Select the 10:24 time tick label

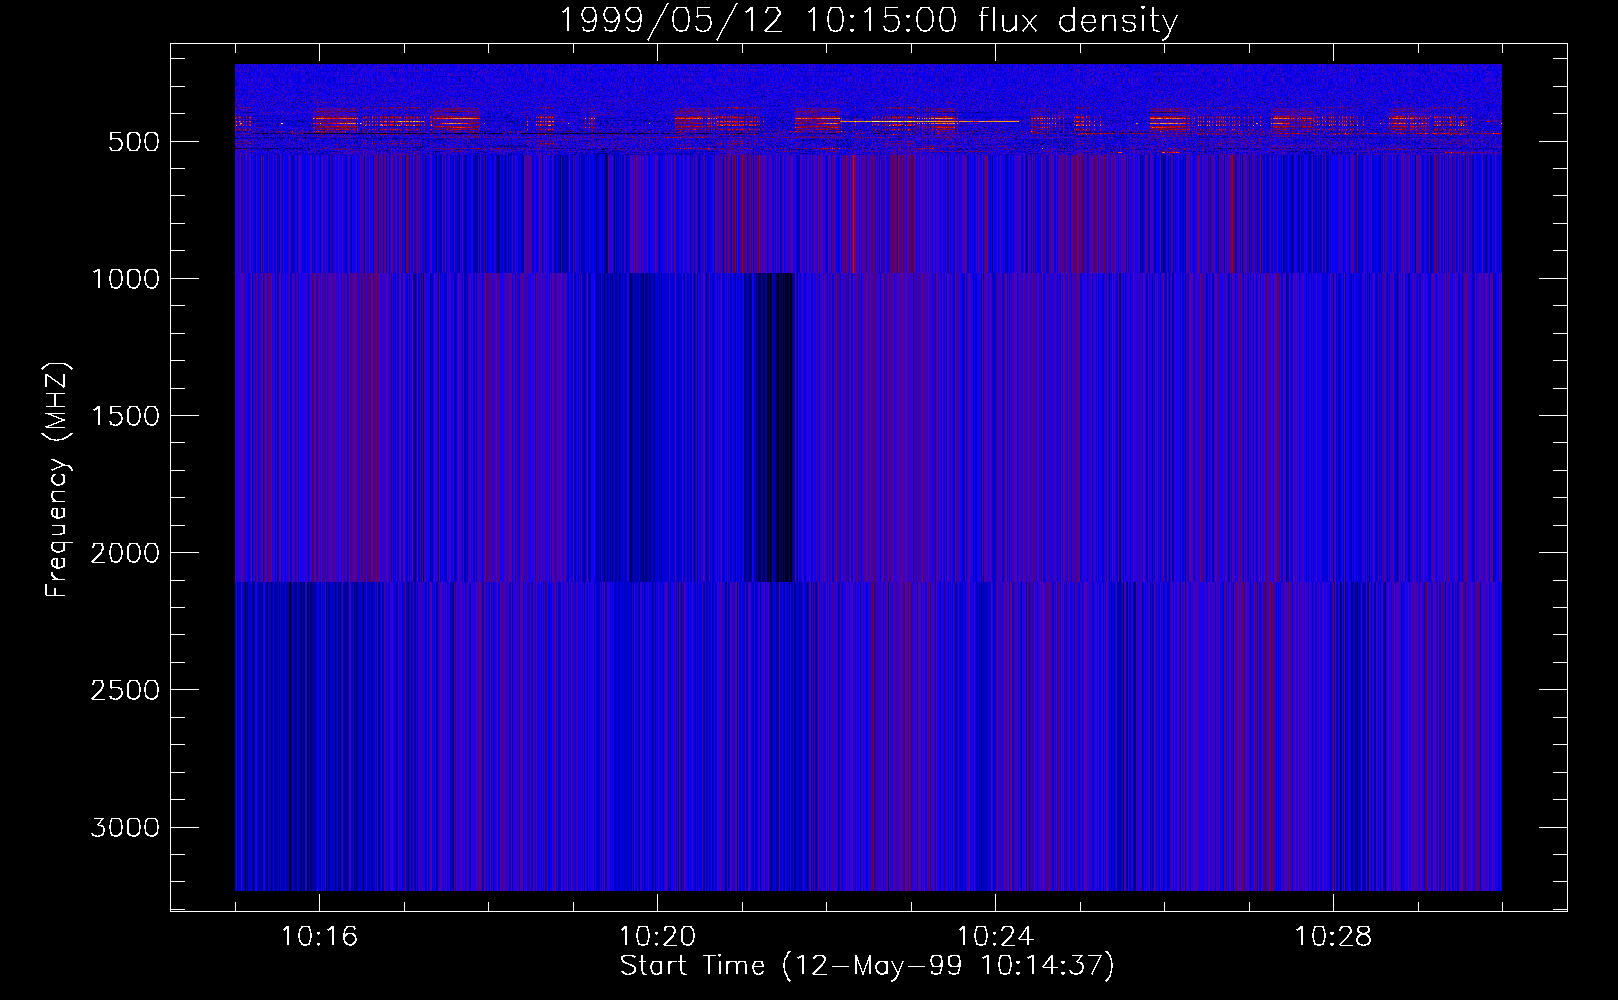coord(994,937)
